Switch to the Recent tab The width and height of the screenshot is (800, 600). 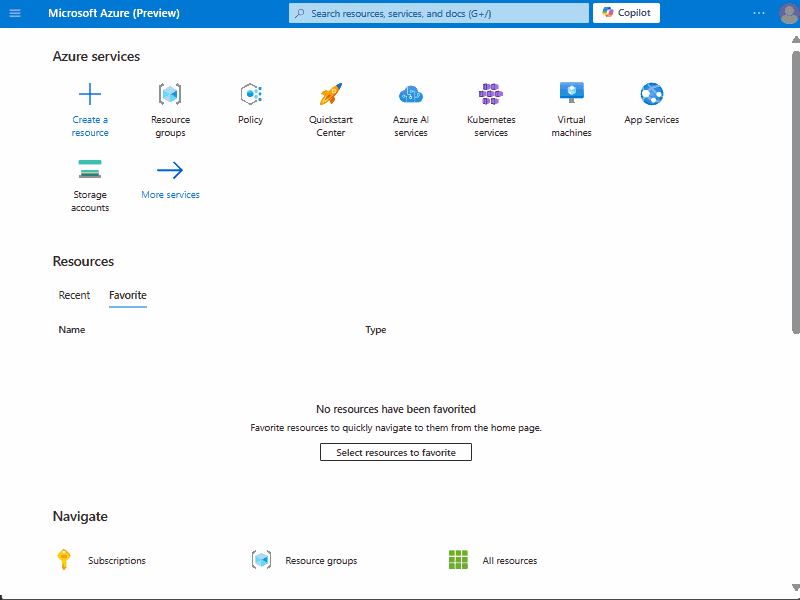click(74, 295)
